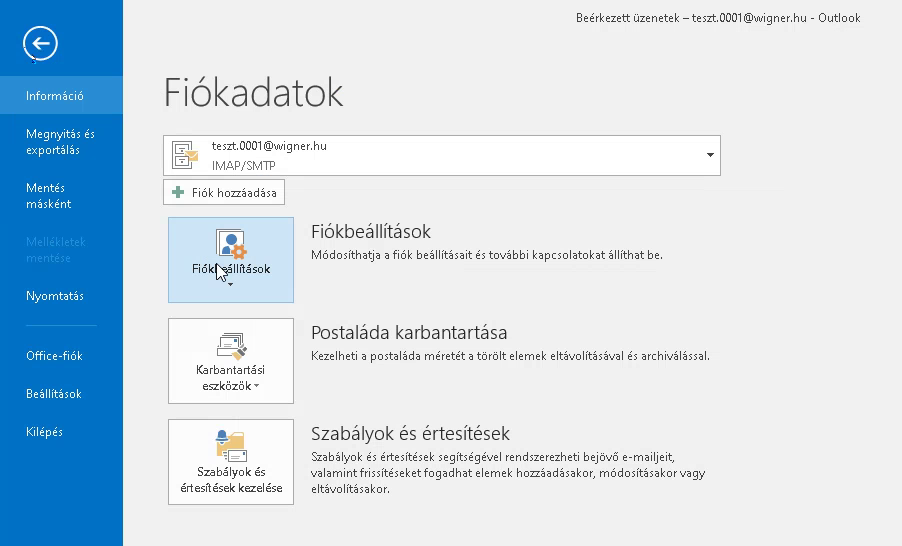The height and width of the screenshot is (546, 902).
Task: Click the IMAP/SMTP account type label
Action: [x=243, y=166]
